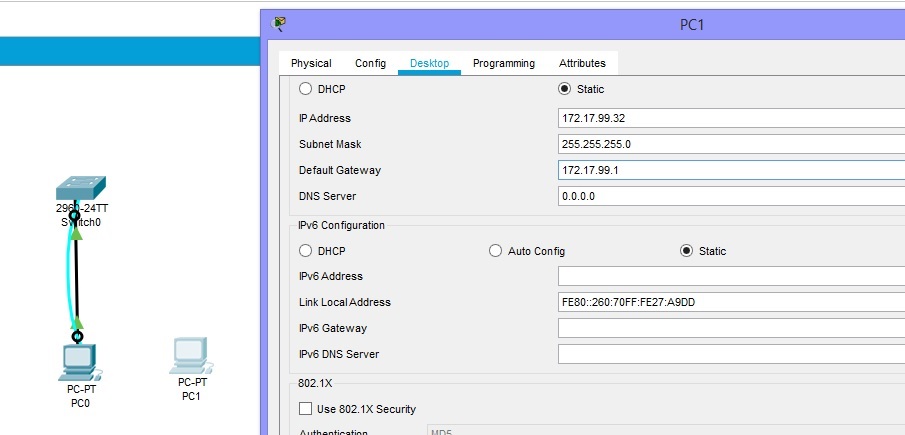This screenshot has height=435, width=905.
Task: Enable Auto Config for IPv6
Action: [495, 251]
